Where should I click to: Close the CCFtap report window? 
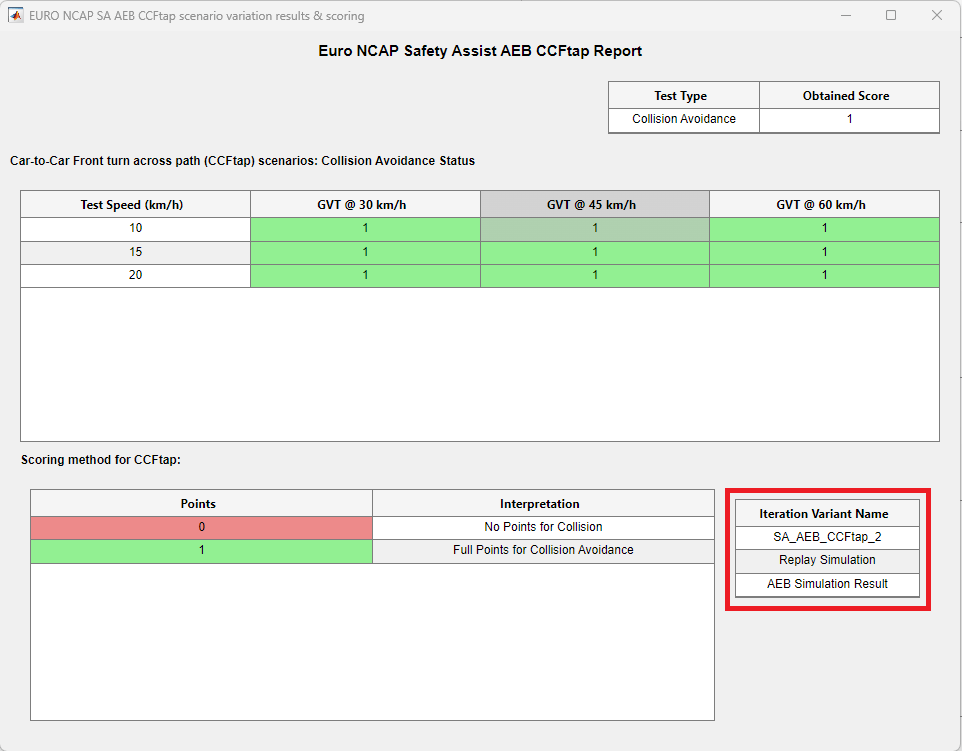coord(936,15)
